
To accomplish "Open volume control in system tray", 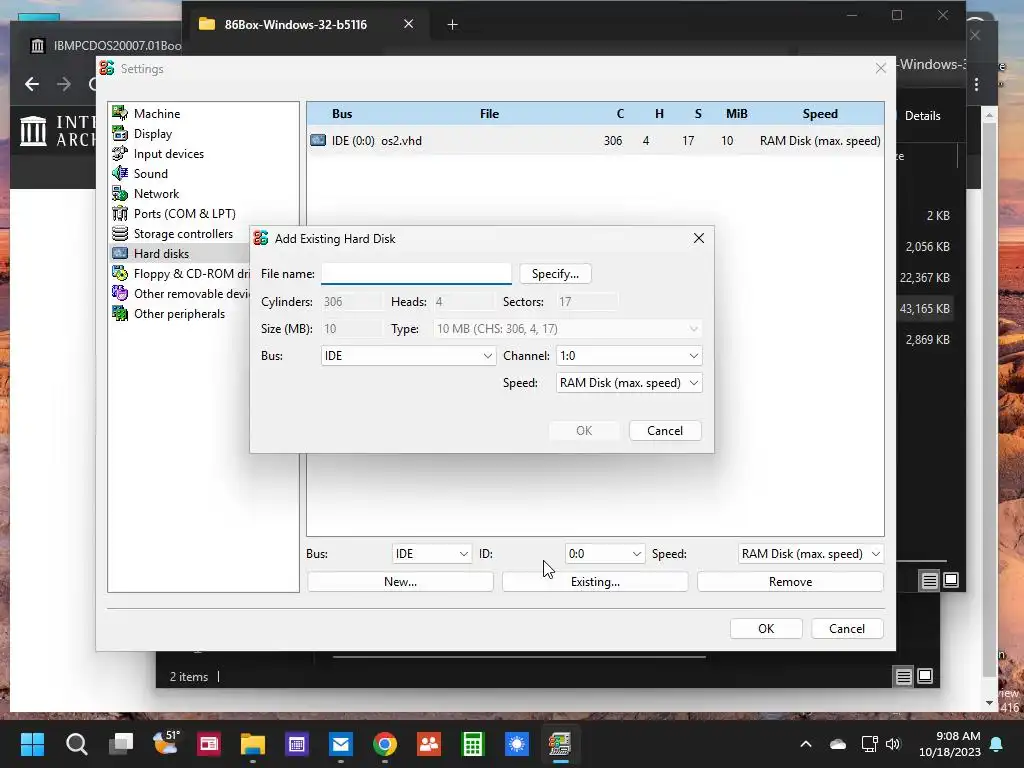I will coord(893,744).
